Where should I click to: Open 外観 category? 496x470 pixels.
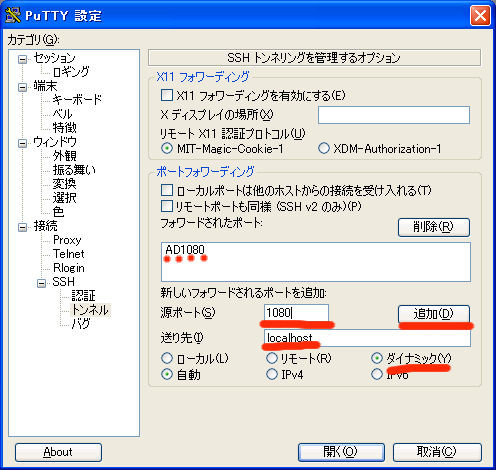pyautogui.click(x=64, y=156)
